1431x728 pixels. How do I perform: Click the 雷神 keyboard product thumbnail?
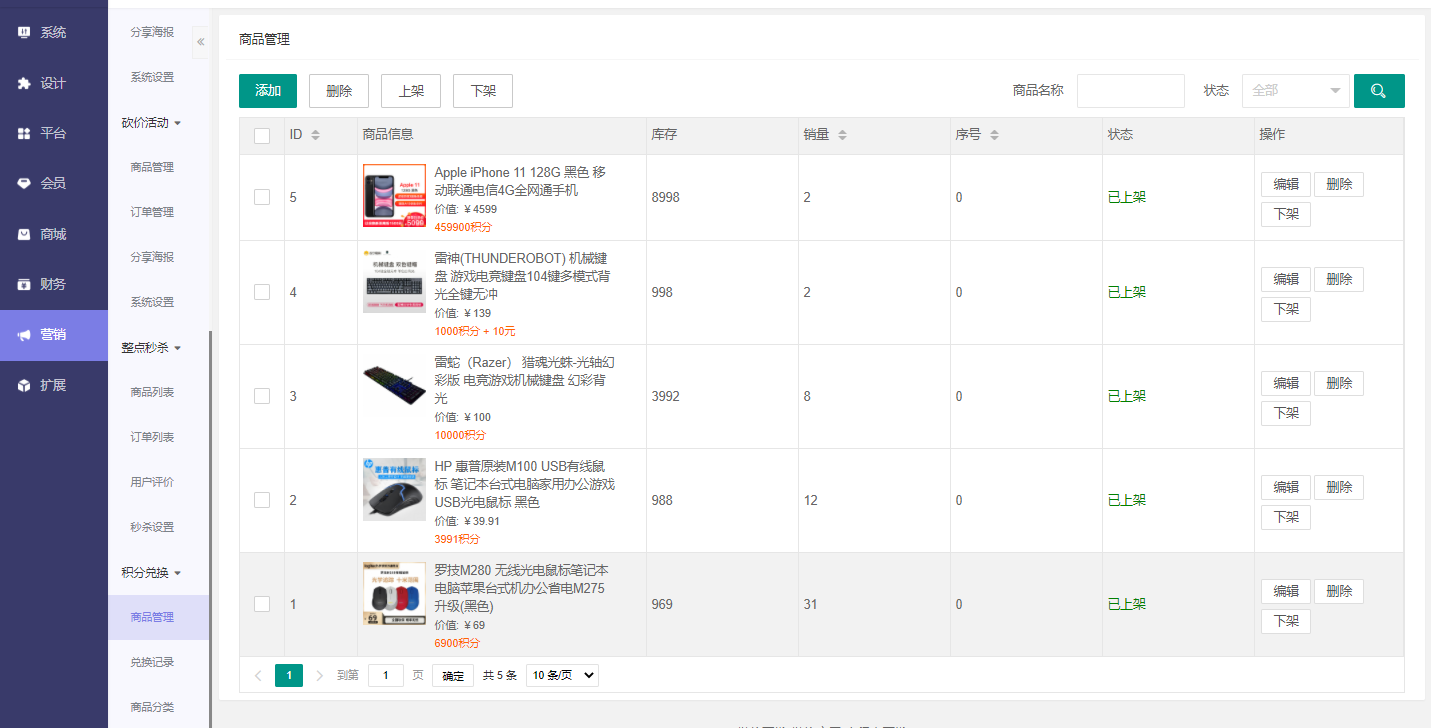click(394, 281)
